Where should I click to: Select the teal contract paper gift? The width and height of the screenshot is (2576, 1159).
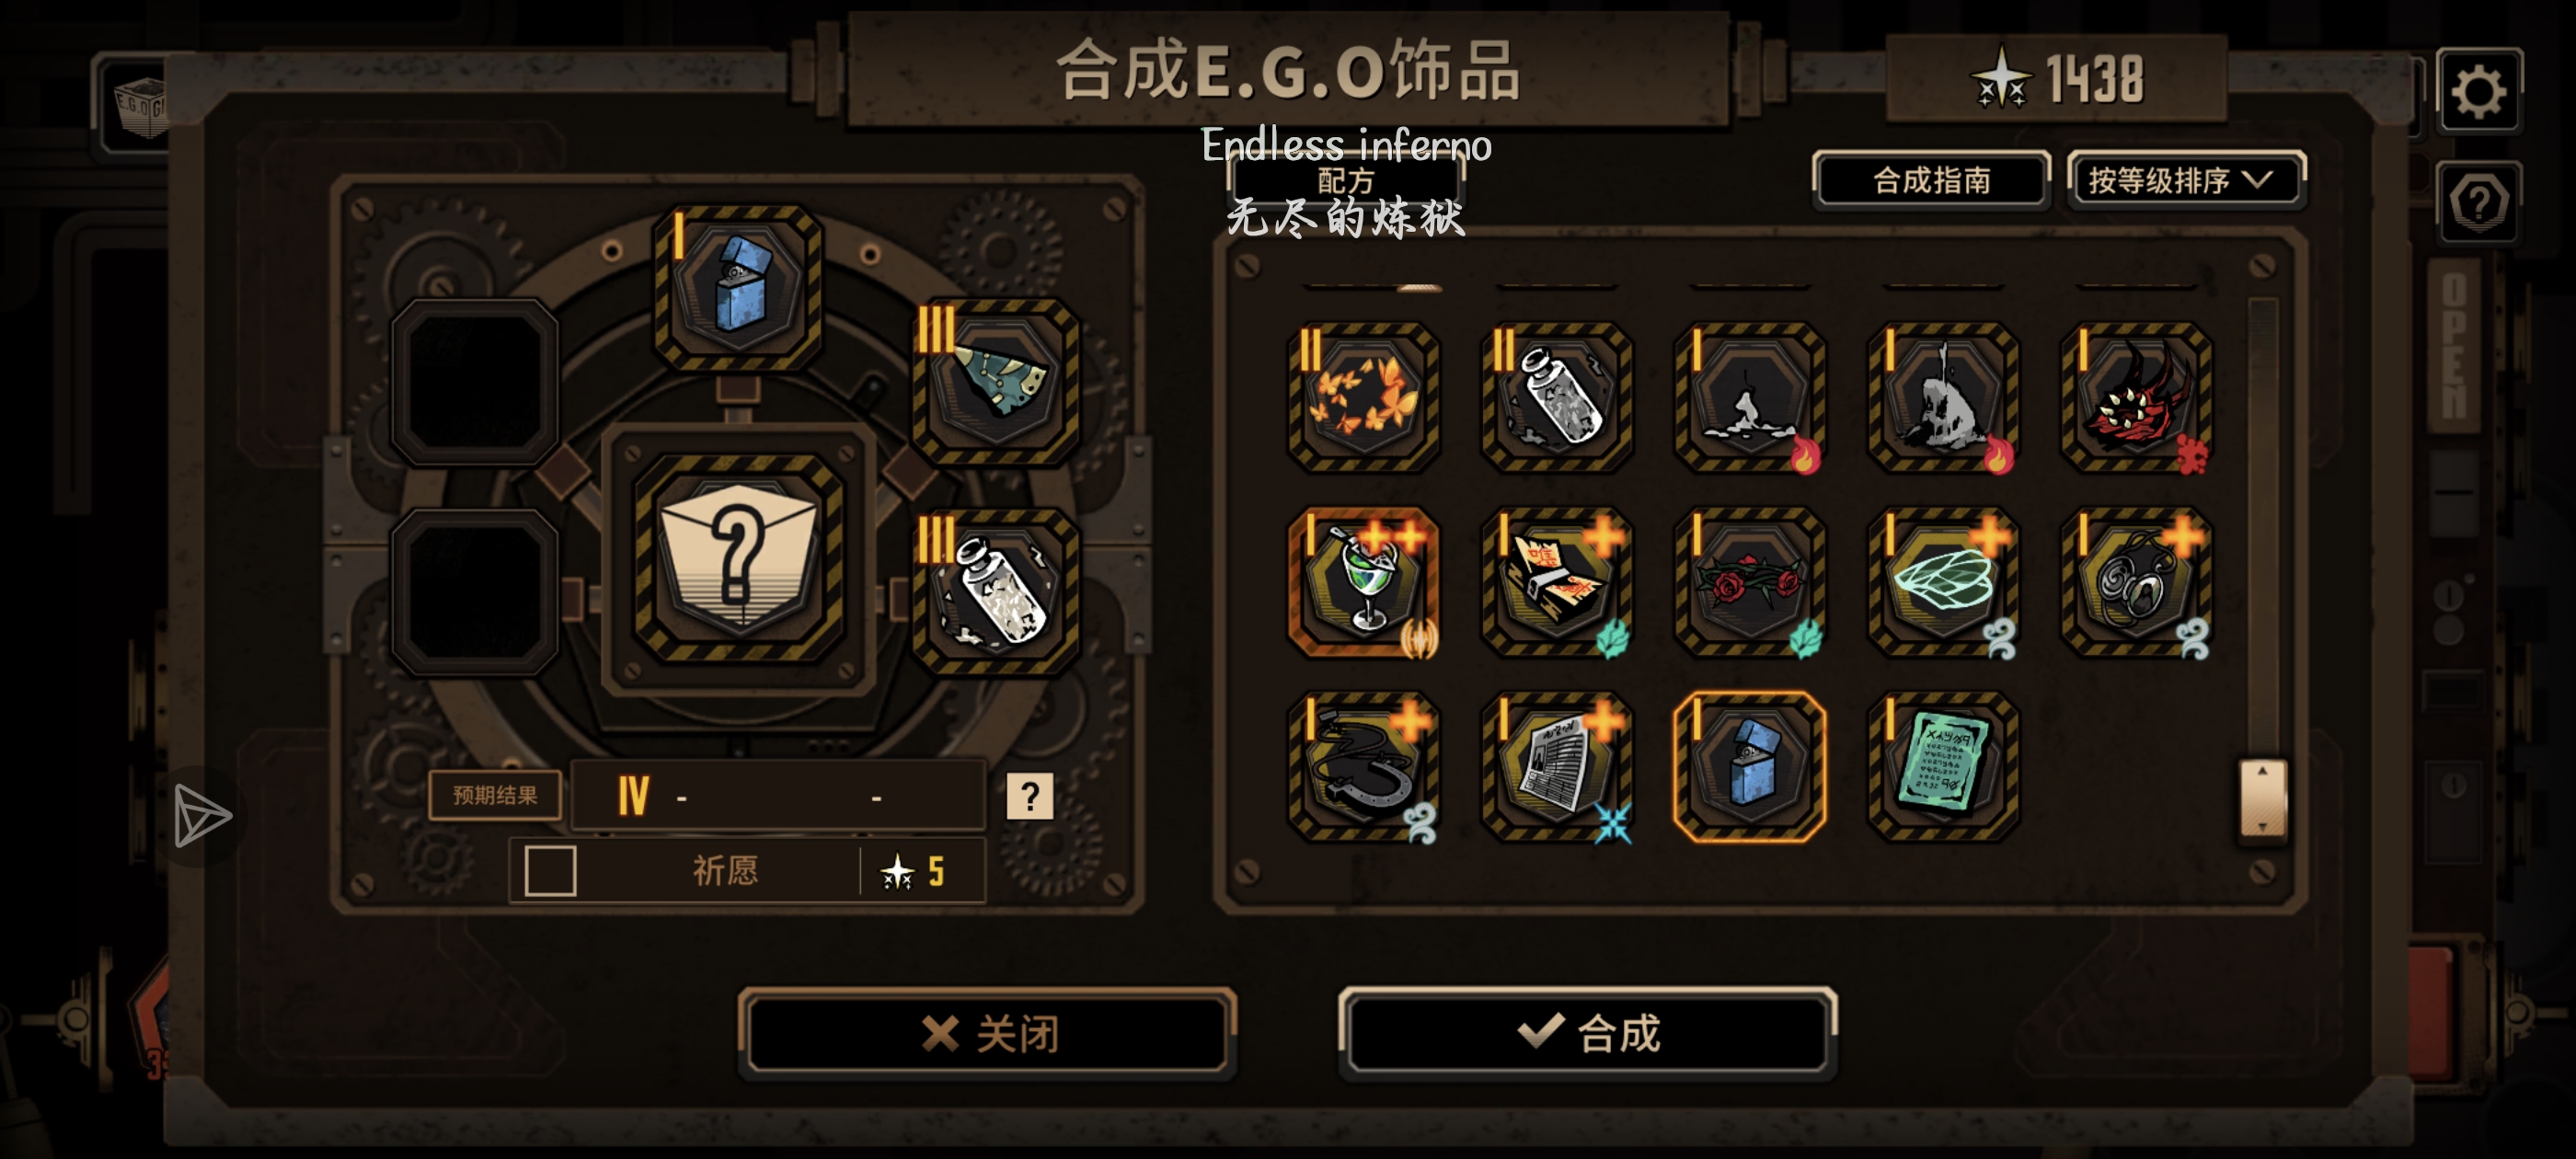[1943, 767]
